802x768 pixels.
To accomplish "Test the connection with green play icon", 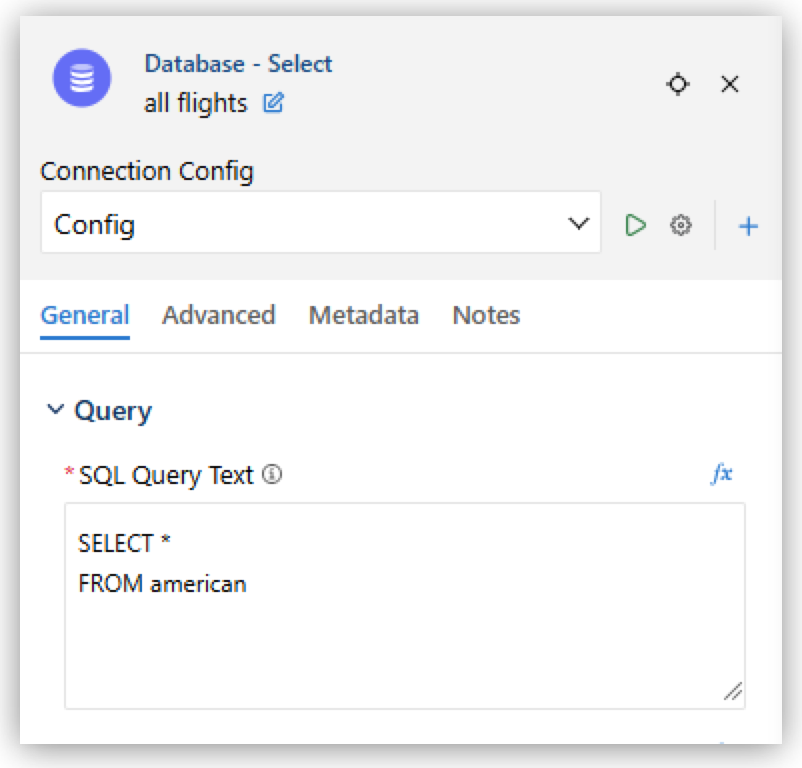I will [635, 225].
